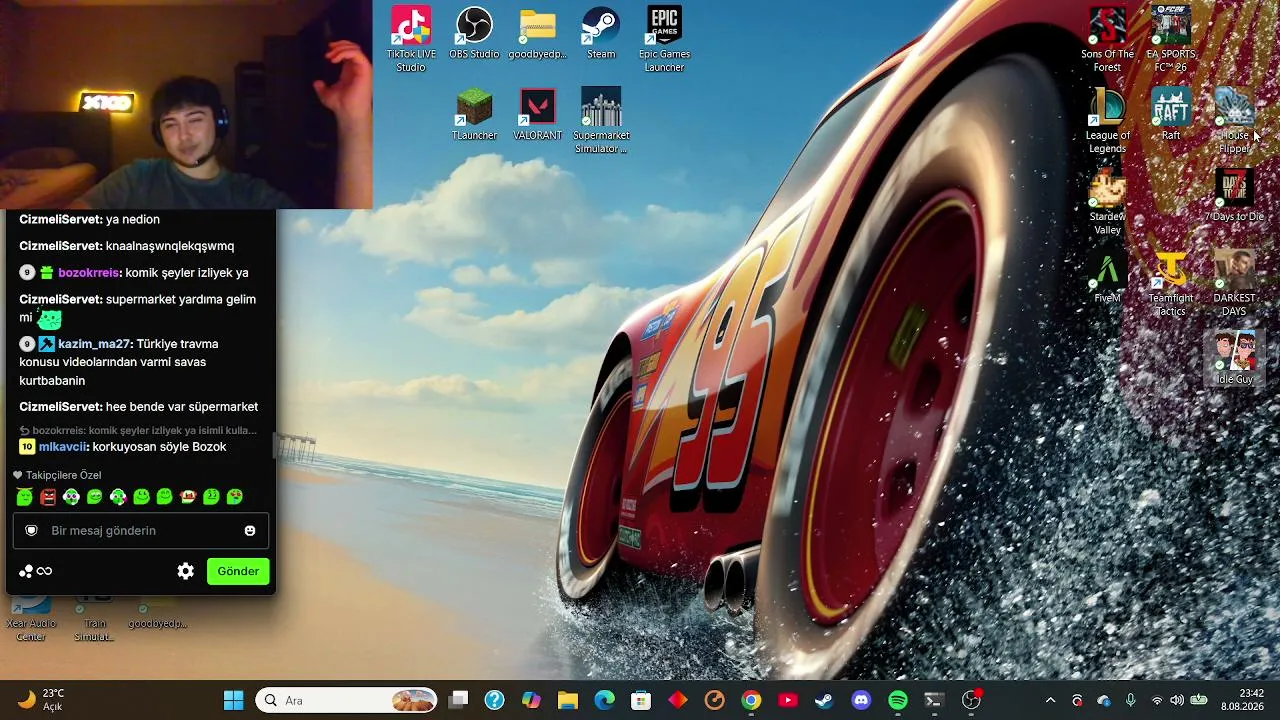Click the Raft game desktop icon
1280x720 pixels.
click(1171, 114)
